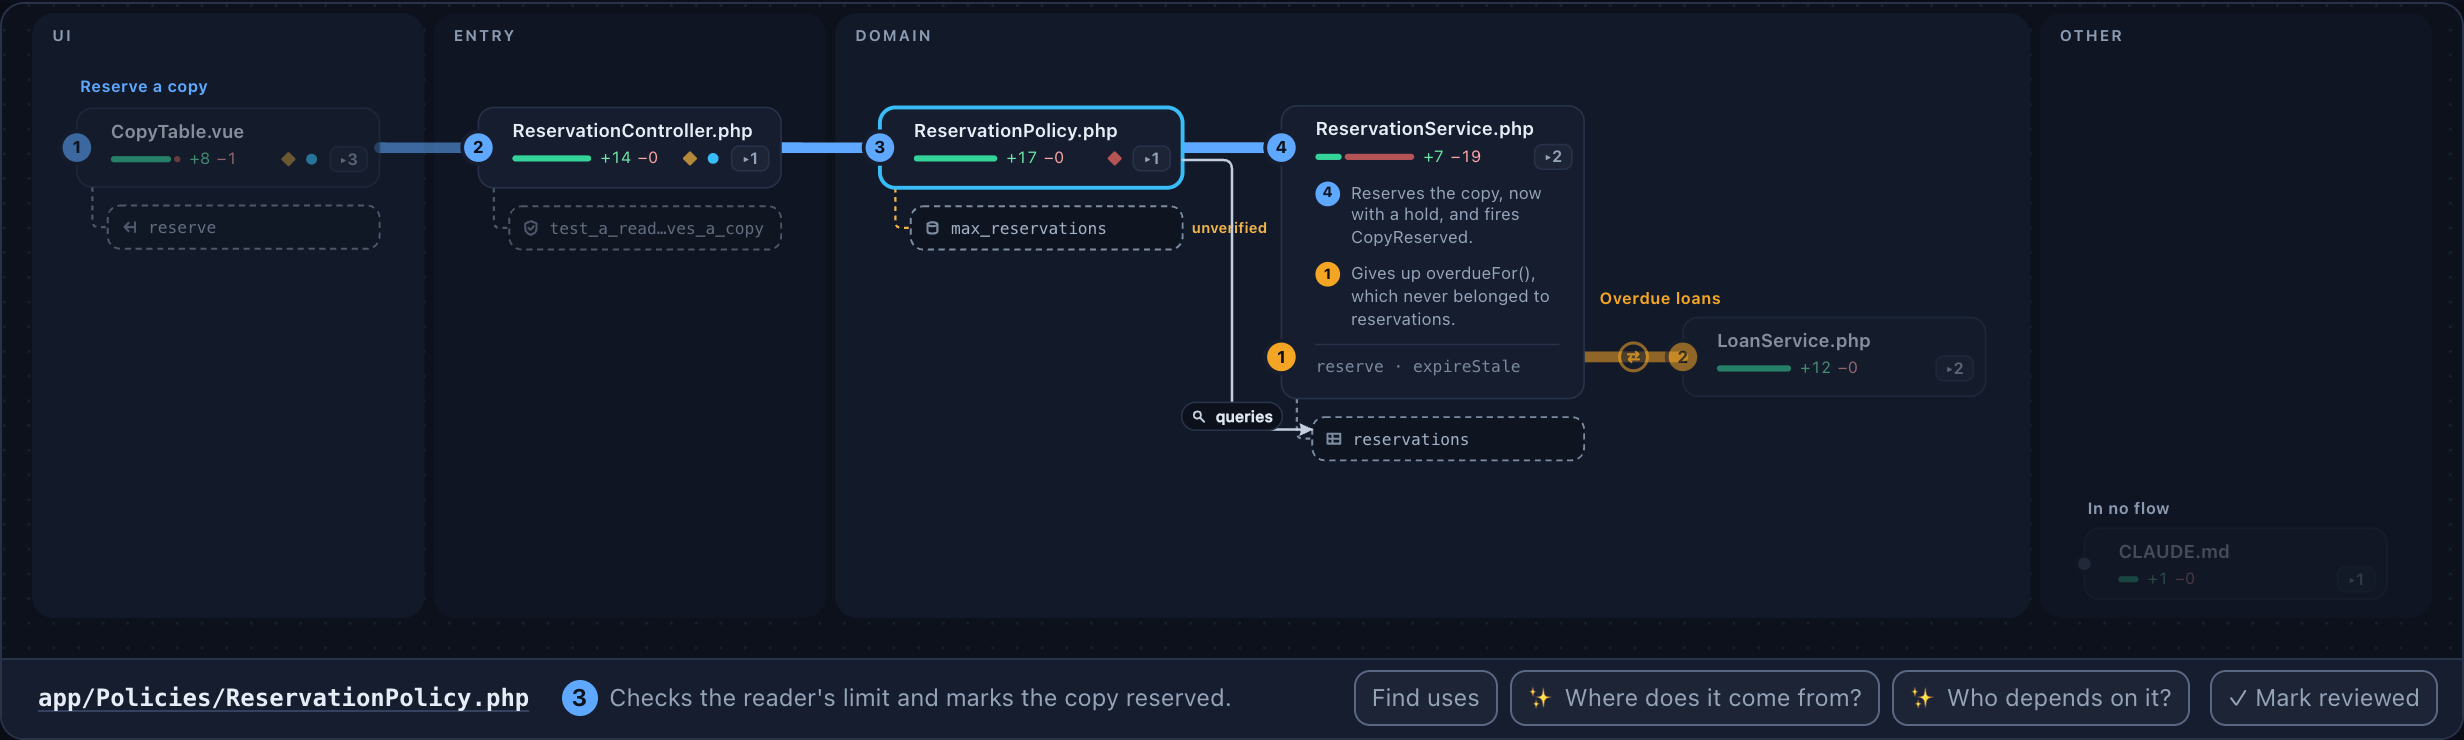Click the 'reserve · expireStale' methods text
This screenshot has height=740, width=2464.
(x=1418, y=366)
